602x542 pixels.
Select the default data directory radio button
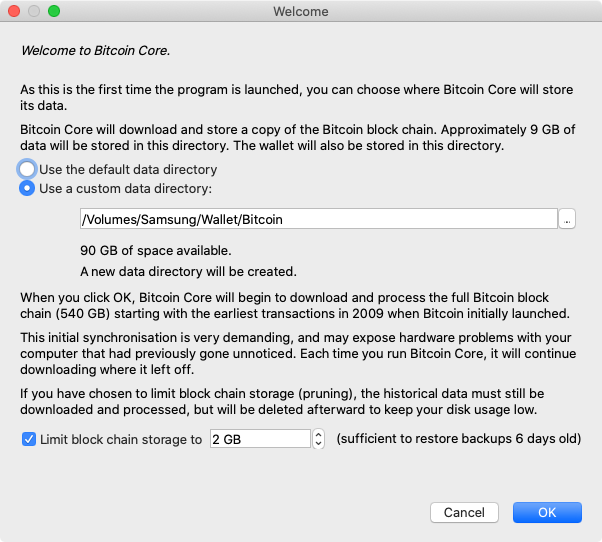(x=27, y=169)
